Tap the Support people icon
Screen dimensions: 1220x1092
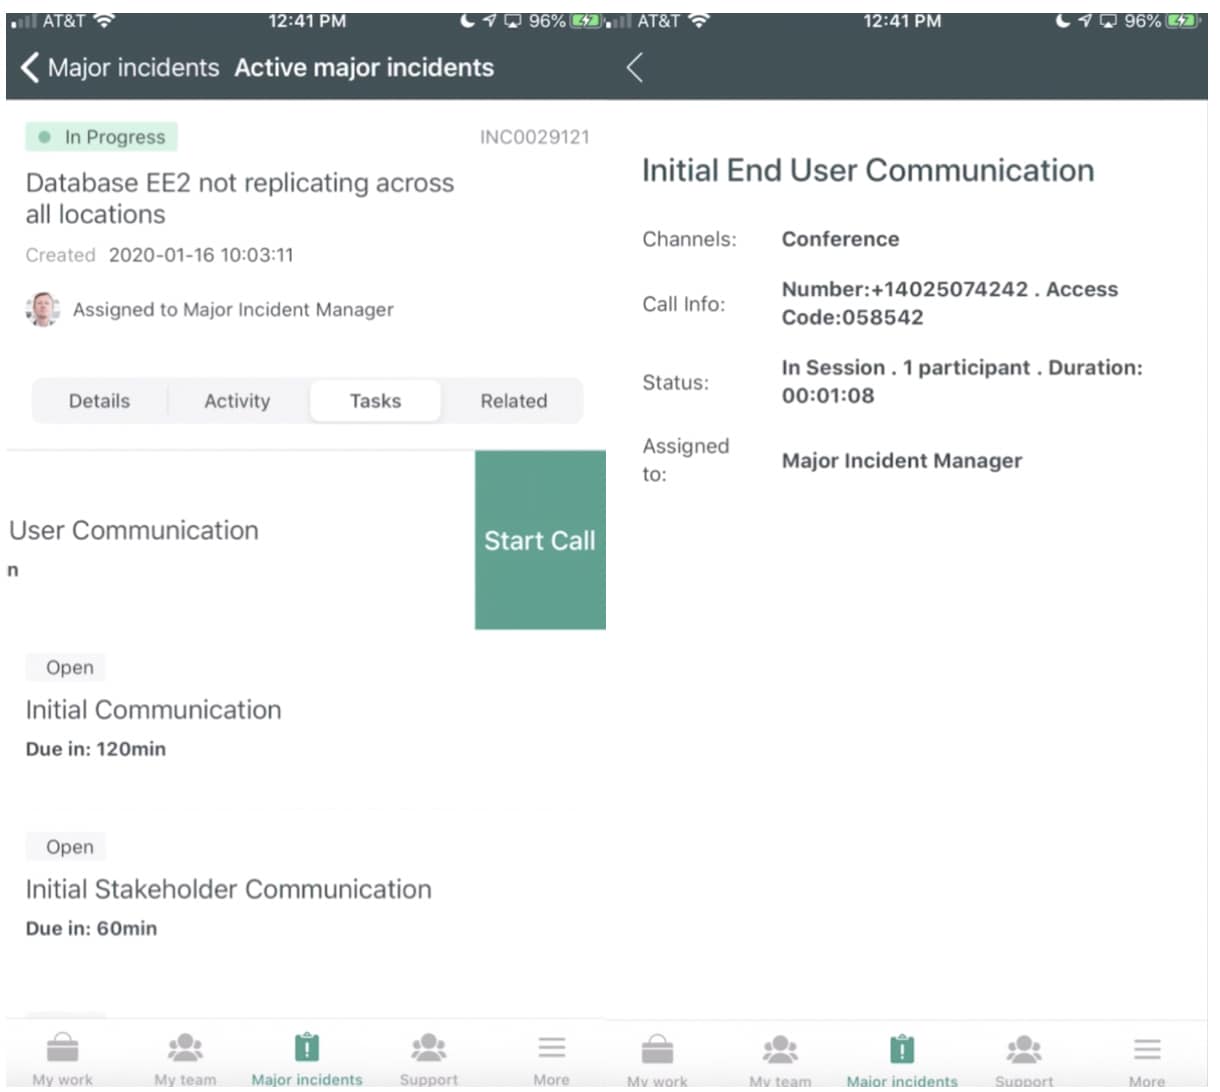pos(428,1045)
